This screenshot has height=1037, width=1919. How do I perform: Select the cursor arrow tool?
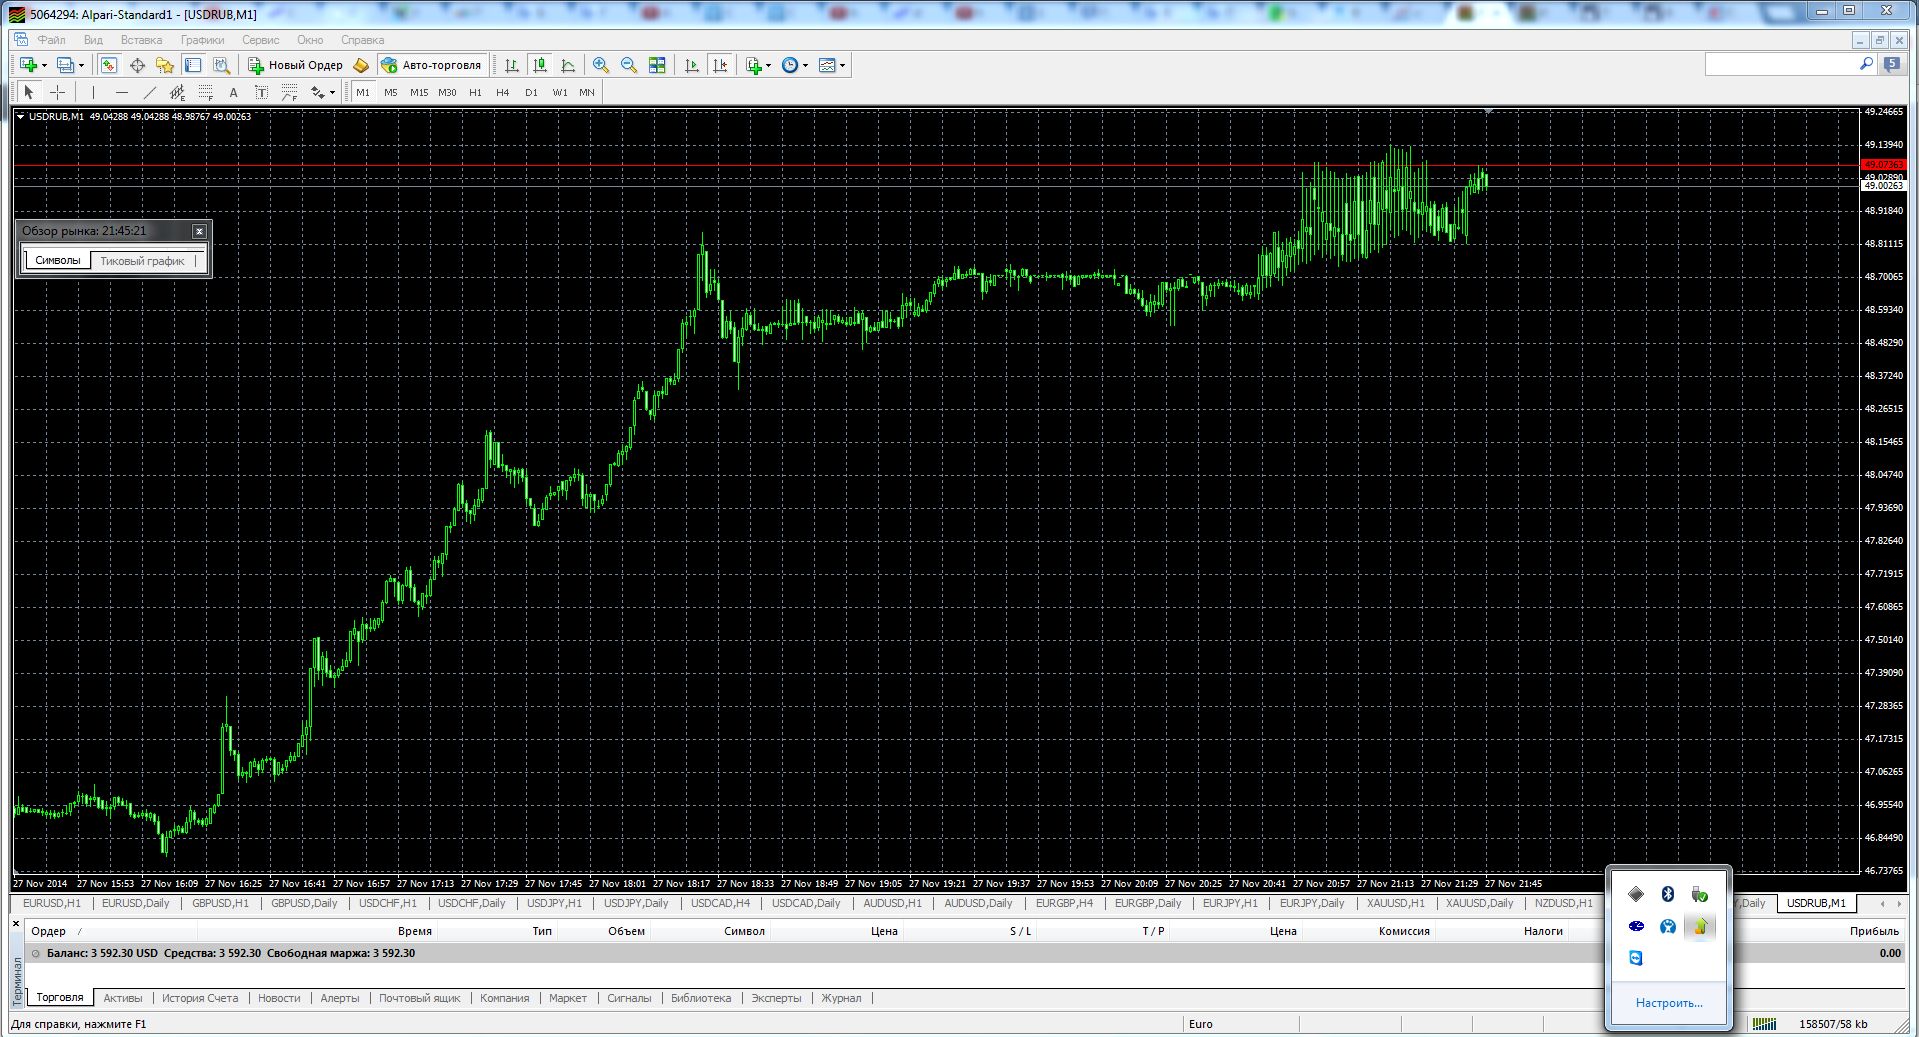click(x=29, y=92)
